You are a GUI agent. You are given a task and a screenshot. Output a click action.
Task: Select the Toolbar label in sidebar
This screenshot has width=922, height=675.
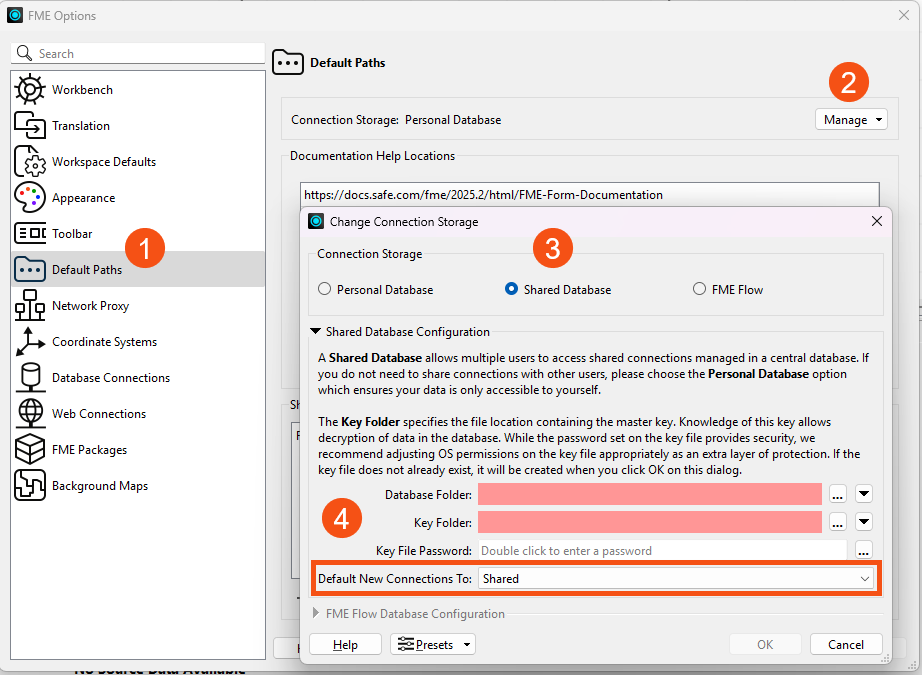[72, 233]
